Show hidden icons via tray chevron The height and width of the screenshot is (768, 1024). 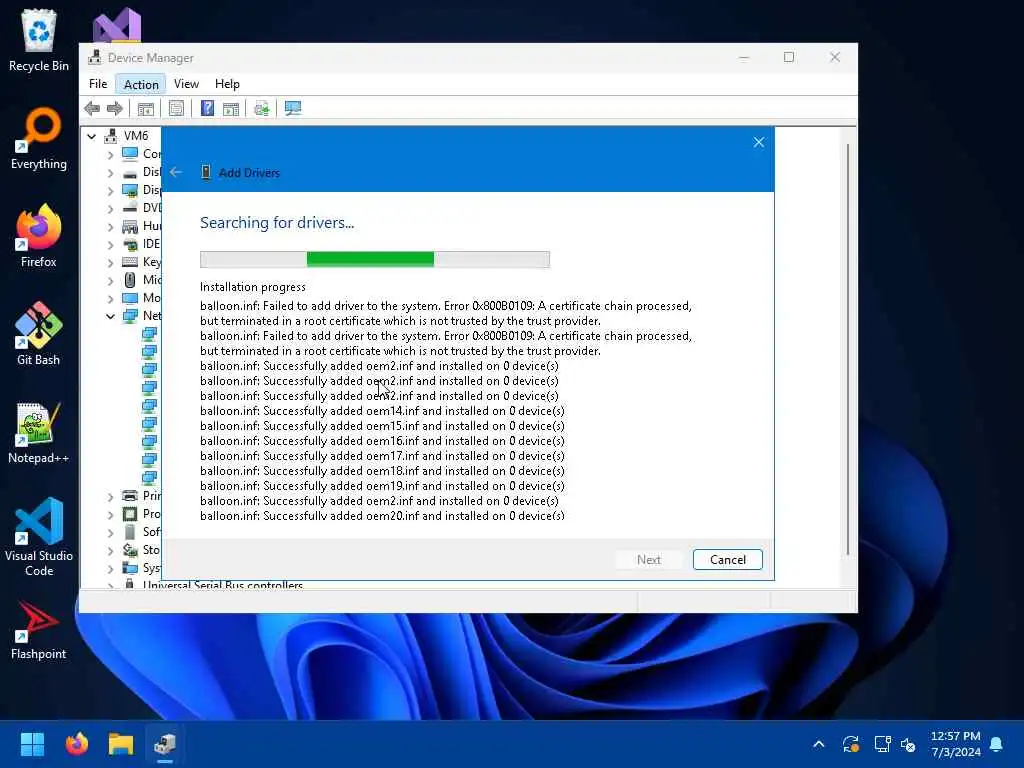[818, 744]
